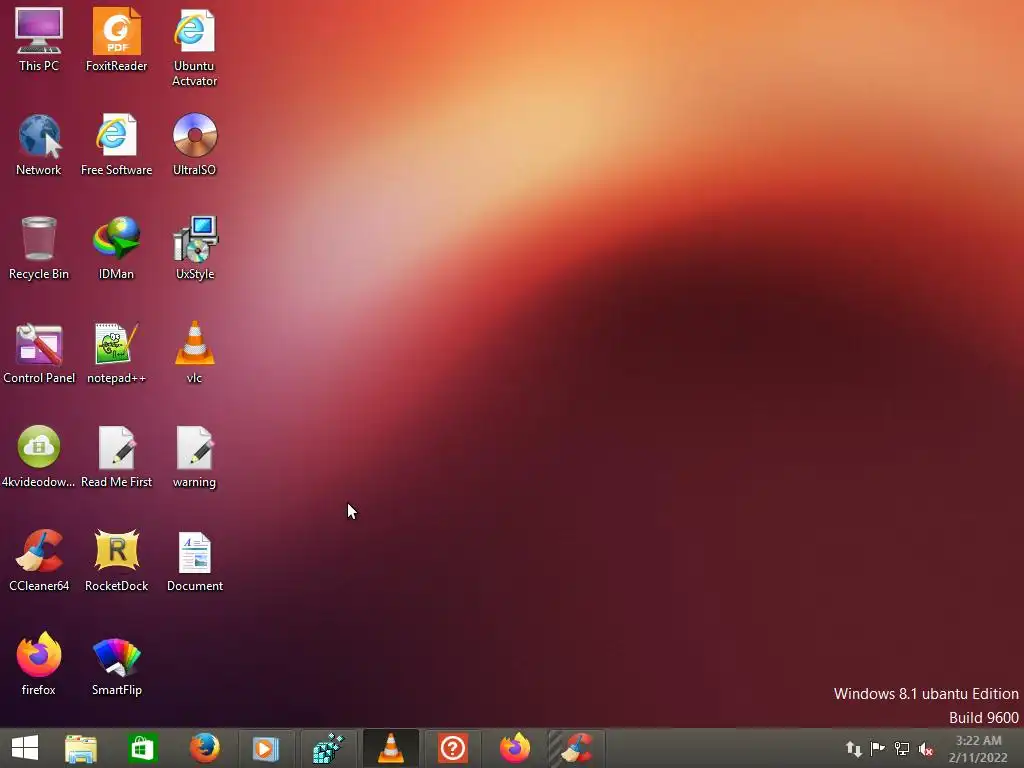Open red question mark help taskbar icon
The image size is (1024, 768).
(x=453, y=748)
